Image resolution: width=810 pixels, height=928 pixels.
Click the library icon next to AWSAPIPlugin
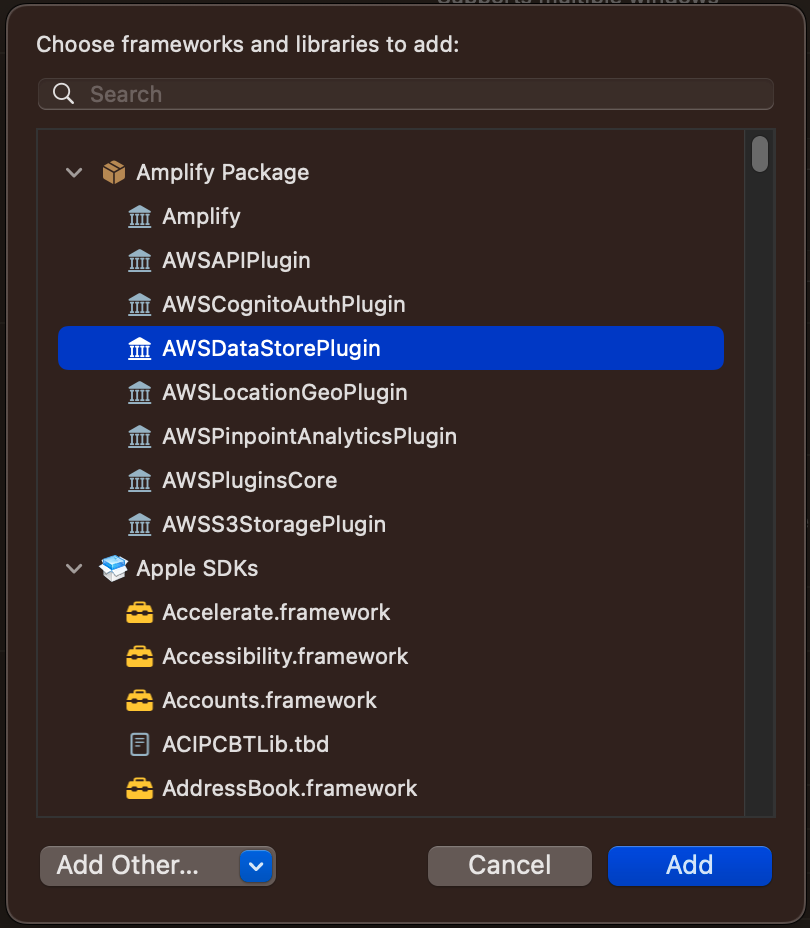click(x=140, y=260)
